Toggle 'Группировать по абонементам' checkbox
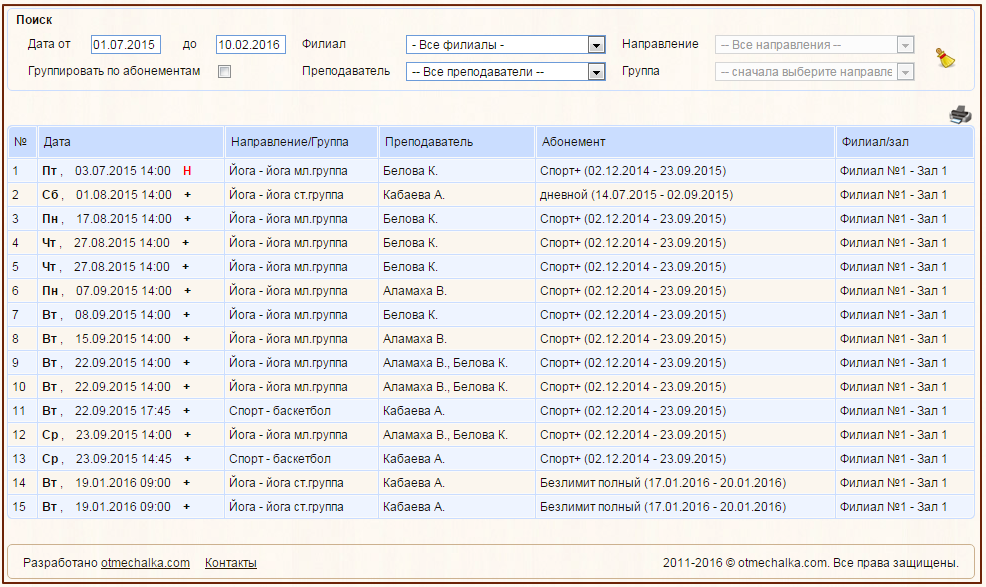Screen dimensions: 986x587 [x=224, y=72]
